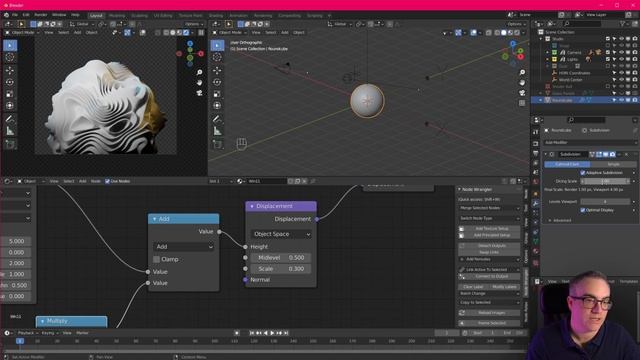Screen dimensions: 640x360
Task: Select the Move tool in right viewport
Action: coord(217,71)
